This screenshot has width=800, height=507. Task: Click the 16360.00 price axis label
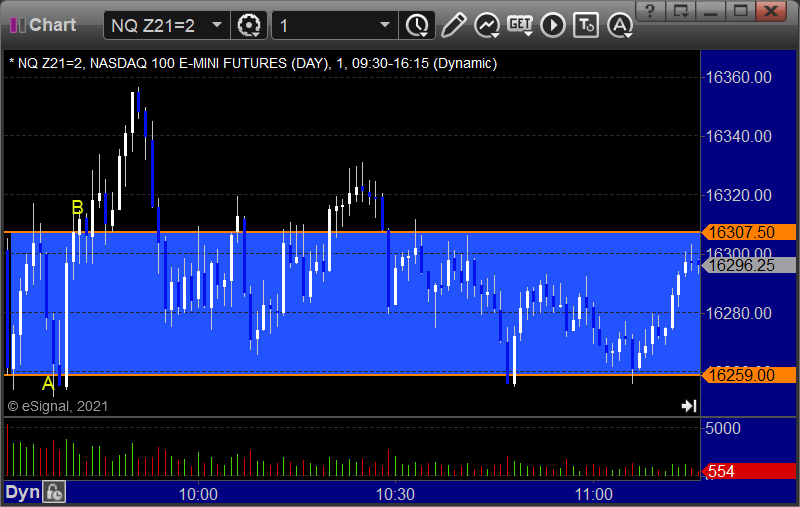[x=738, y=78]
